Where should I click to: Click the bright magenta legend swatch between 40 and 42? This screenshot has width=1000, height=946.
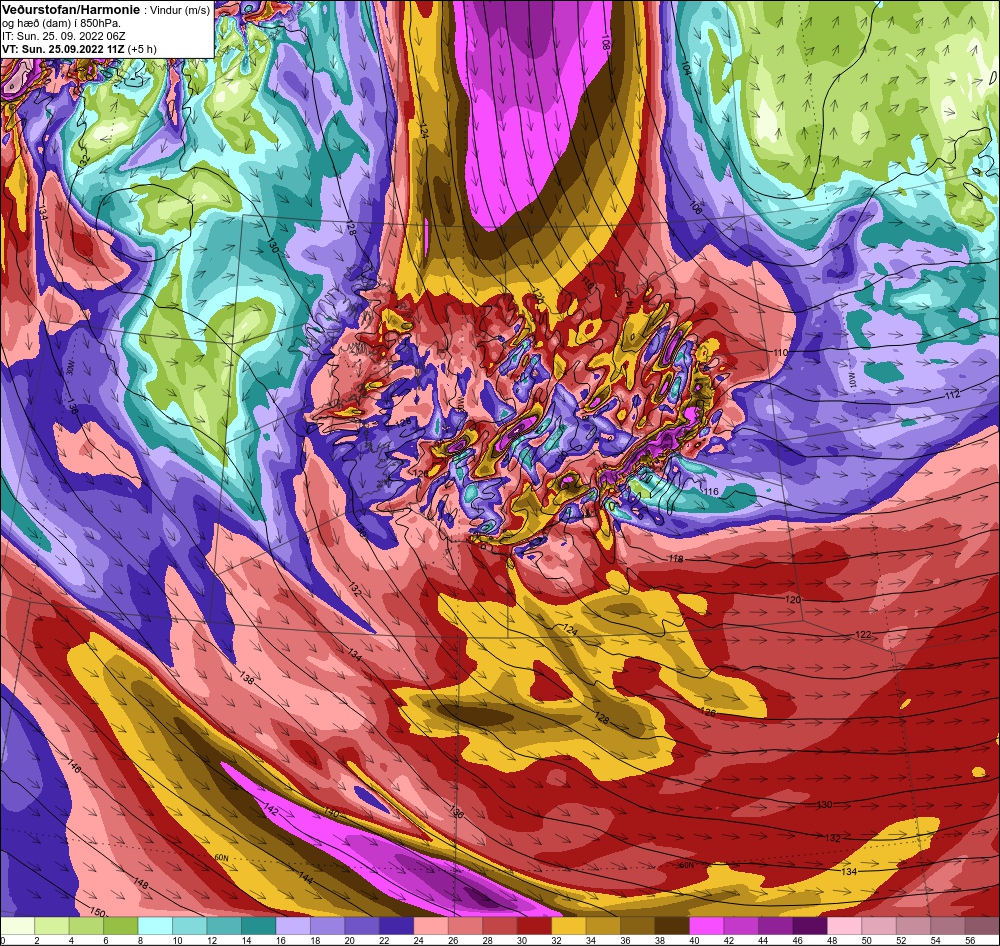[707, 926]
